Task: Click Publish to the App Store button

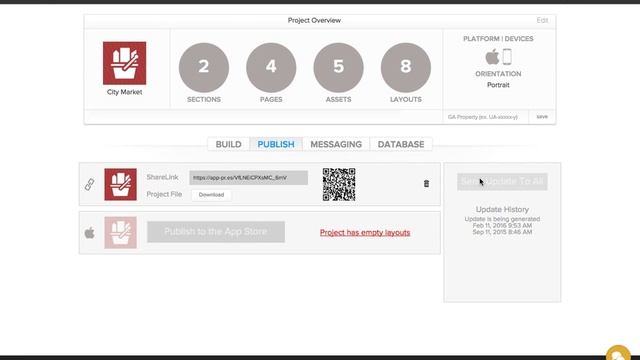Action: click(216, 232)
